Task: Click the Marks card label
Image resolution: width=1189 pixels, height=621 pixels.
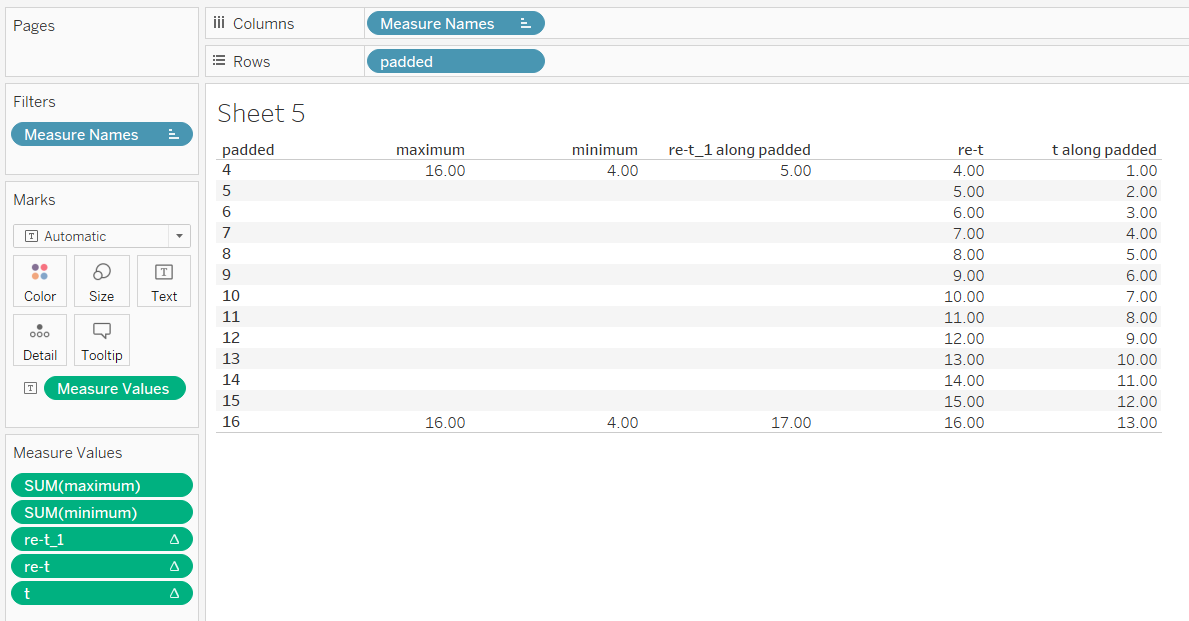Action: (x=34, y=199)
